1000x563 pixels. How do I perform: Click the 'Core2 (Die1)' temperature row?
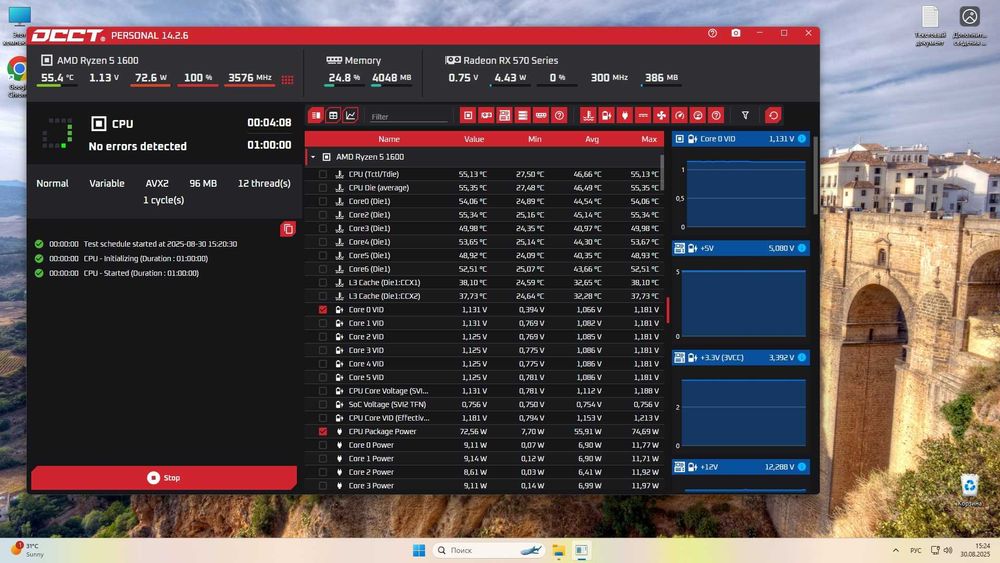click(x=485, y=215)
